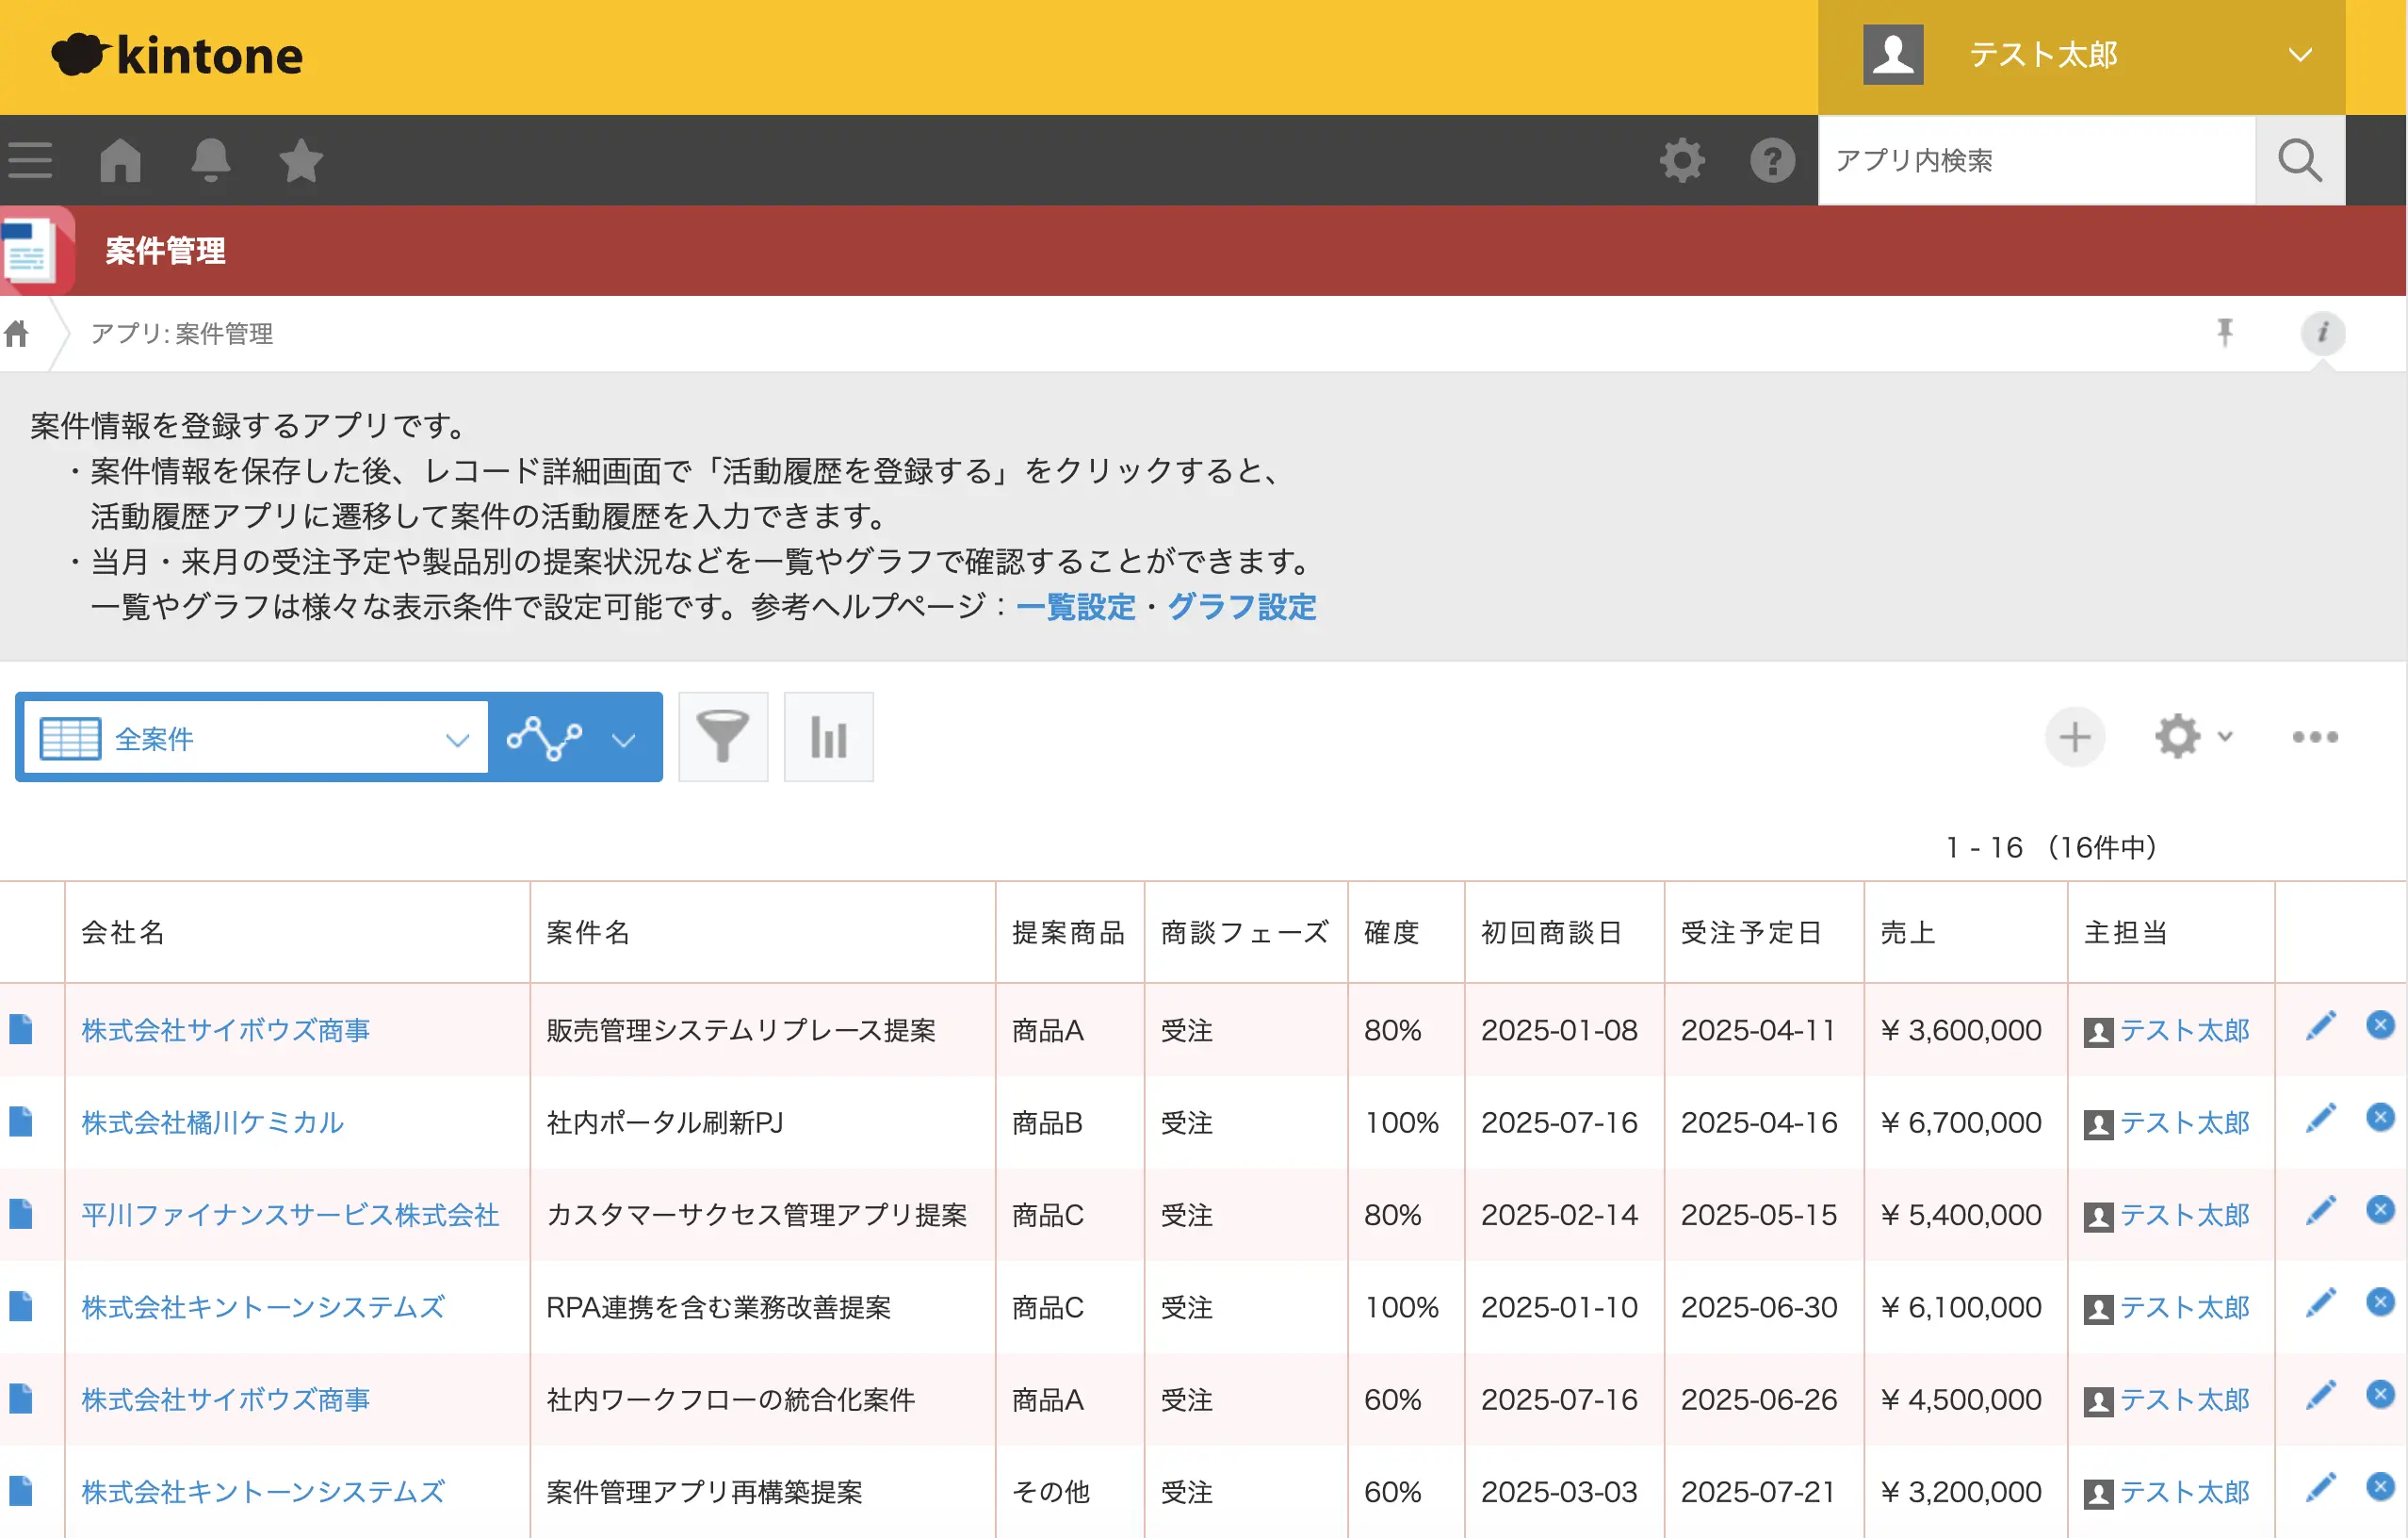Open 株式会社キントーンシステムズ in RPA連携 row
Screen dimensions: 2408x1538
tap(263, 1306)
